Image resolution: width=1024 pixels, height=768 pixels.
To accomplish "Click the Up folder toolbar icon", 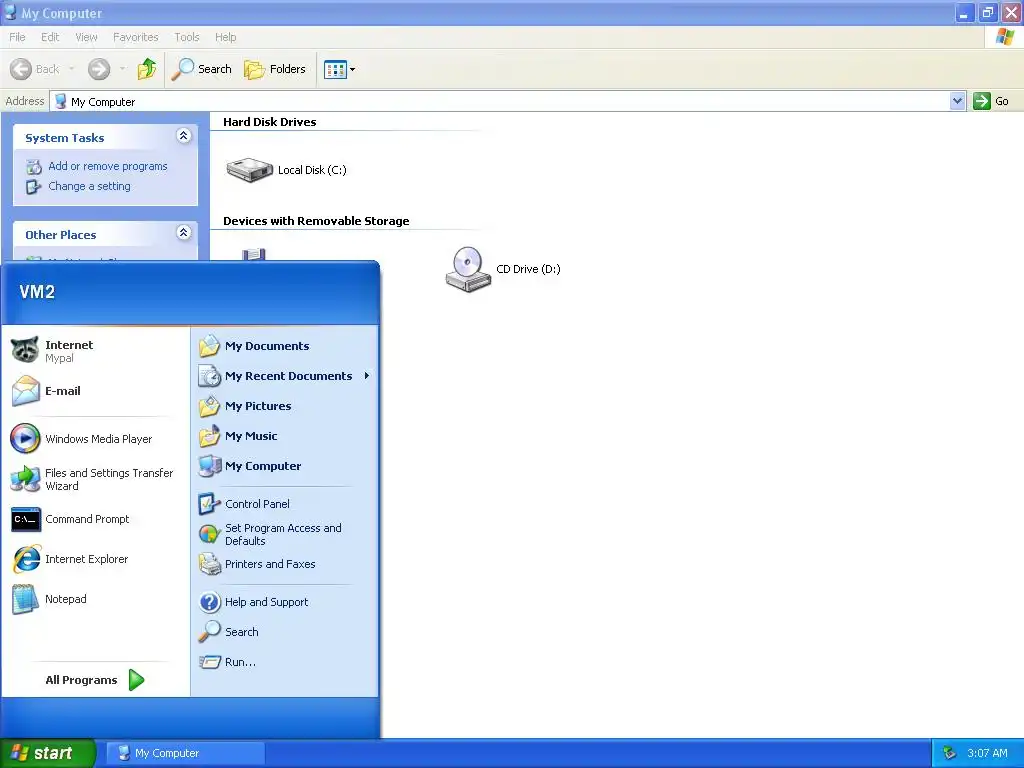I will 147,69.
